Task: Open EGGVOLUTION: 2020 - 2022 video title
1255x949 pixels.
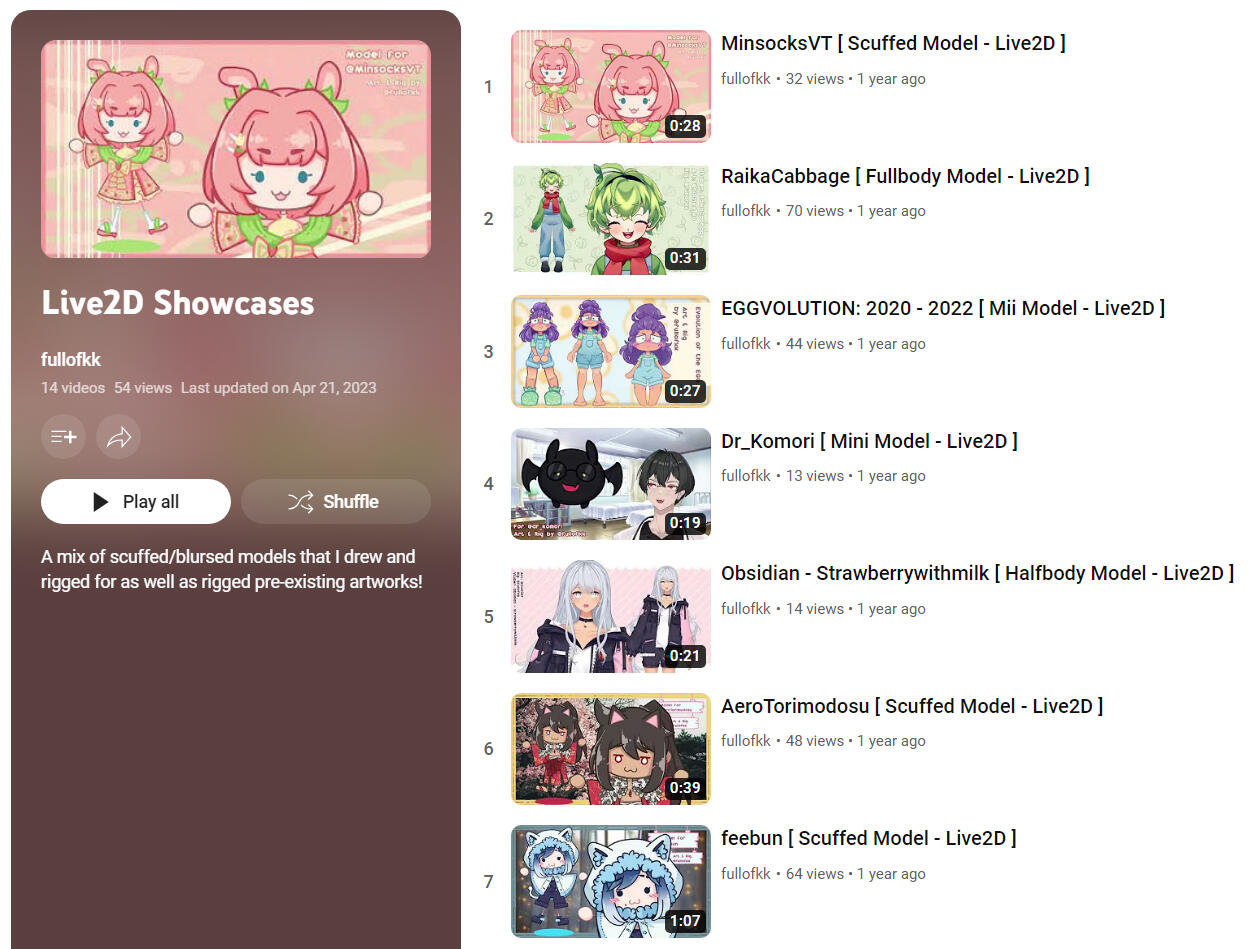Action: tap(943, 309)
